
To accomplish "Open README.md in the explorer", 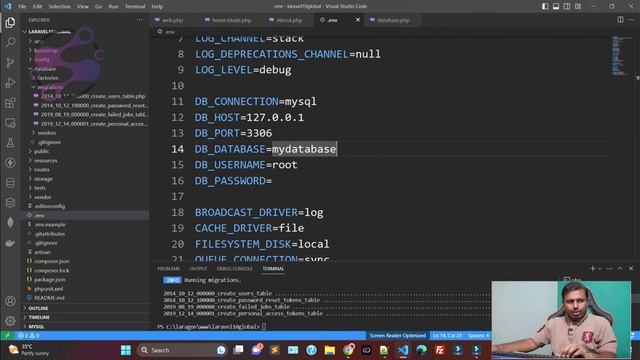I will pos(49,298).
